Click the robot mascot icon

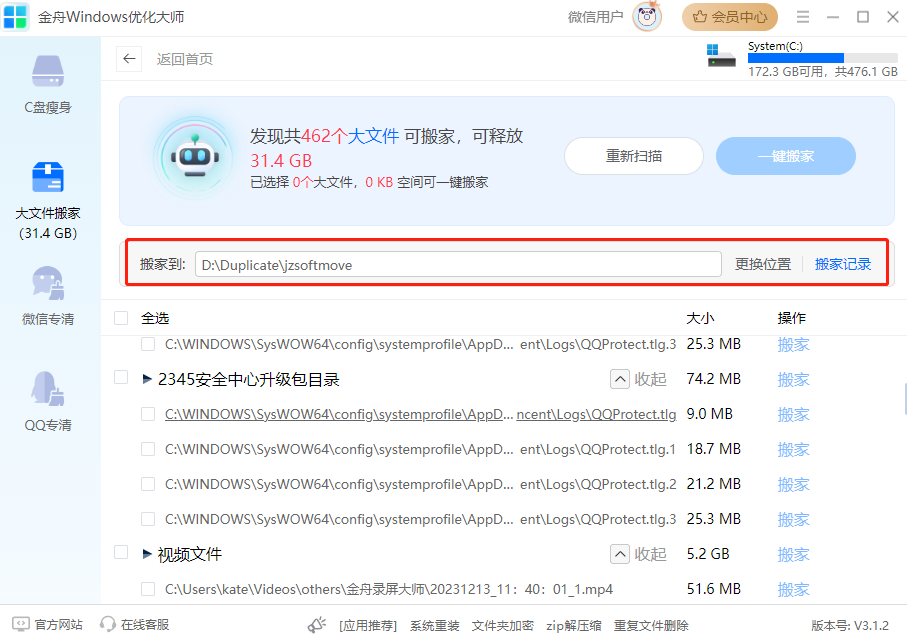pyautogui.click(x=195, y=157)
